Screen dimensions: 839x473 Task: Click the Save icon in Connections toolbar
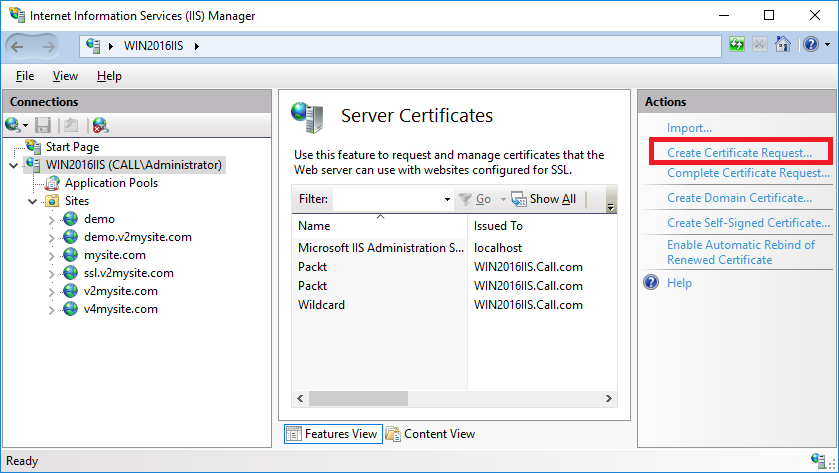tap(43, 125)
